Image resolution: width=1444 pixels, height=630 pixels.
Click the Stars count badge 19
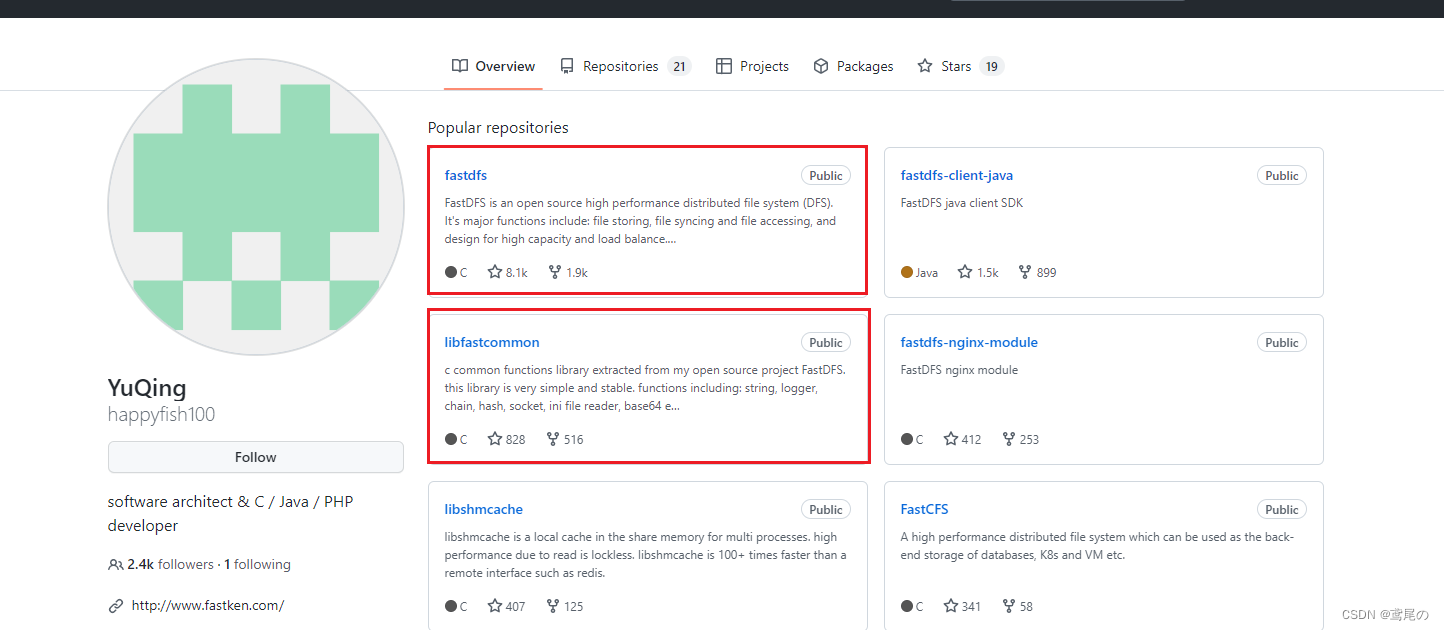coord(992,66)
